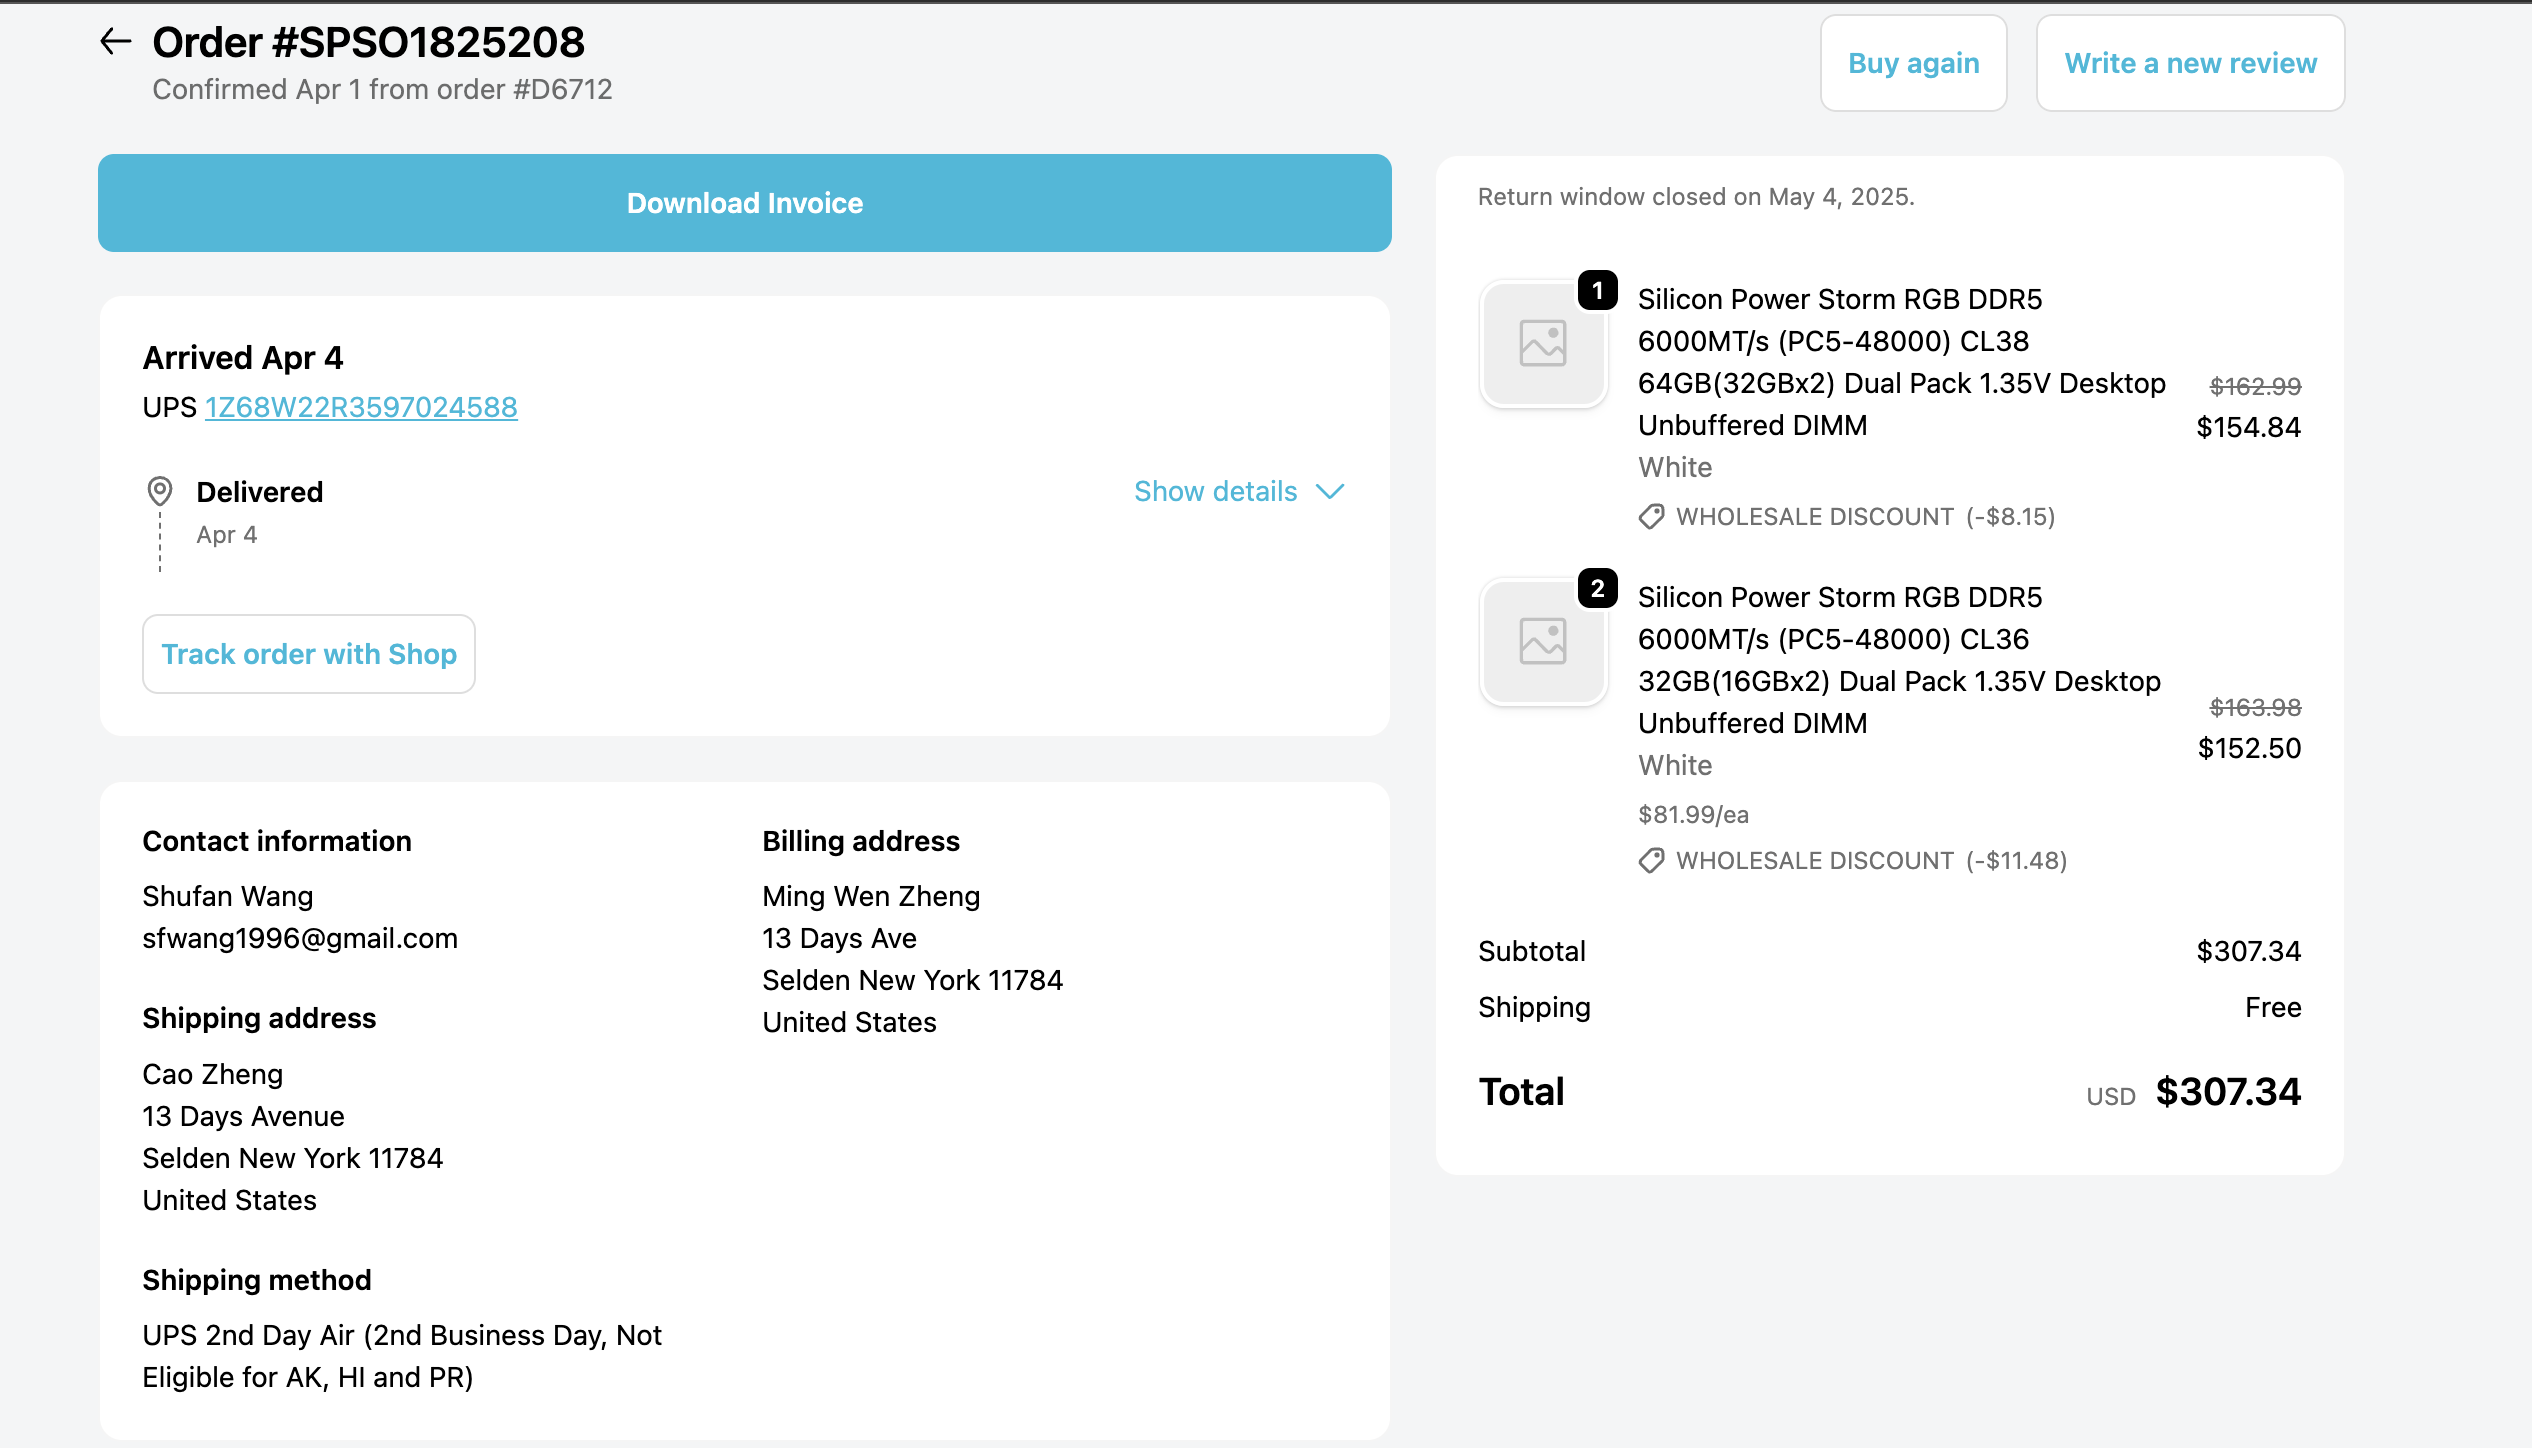Click the quantity badge 2 icon
The height and width of the screenshot is (1448, 2532).
[1597, 589]
